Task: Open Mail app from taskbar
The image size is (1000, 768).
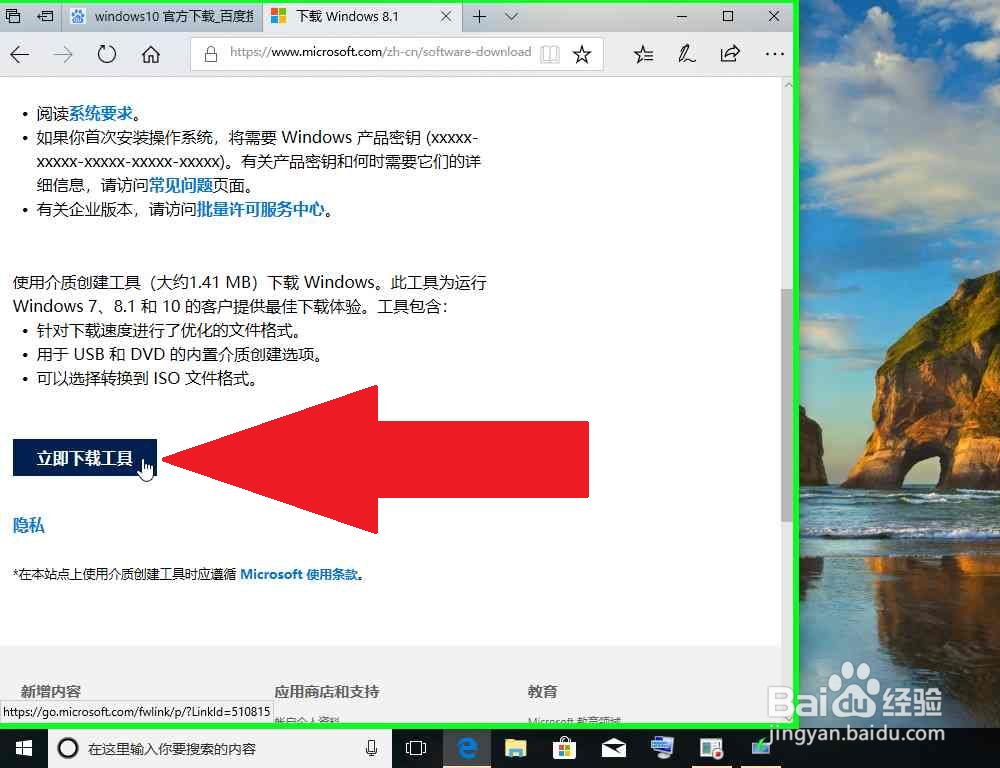Action: (614, 748)
